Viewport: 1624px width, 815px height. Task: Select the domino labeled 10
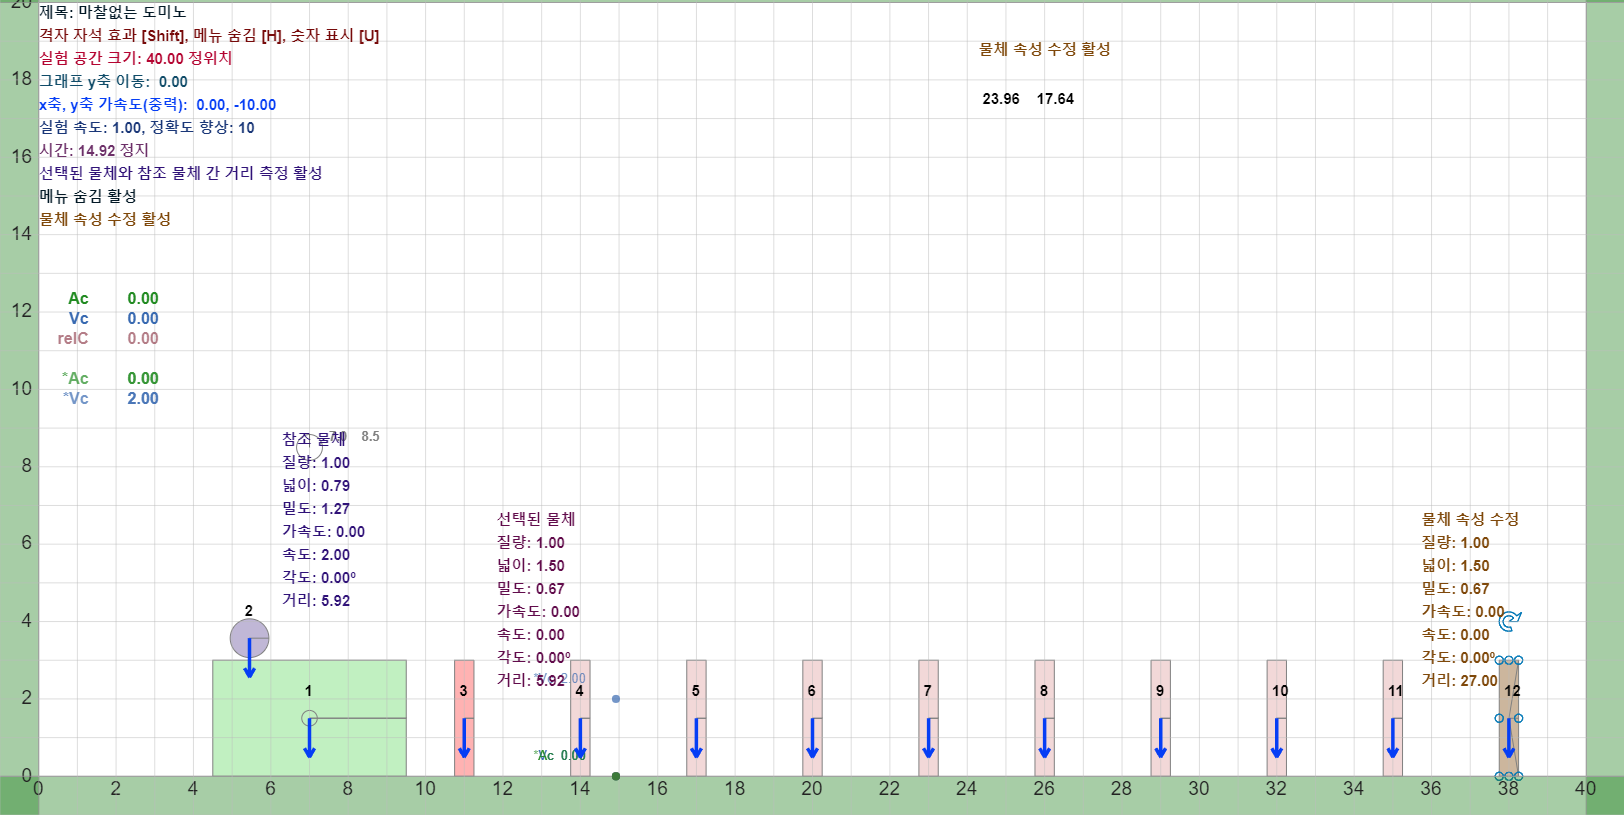1276,718
